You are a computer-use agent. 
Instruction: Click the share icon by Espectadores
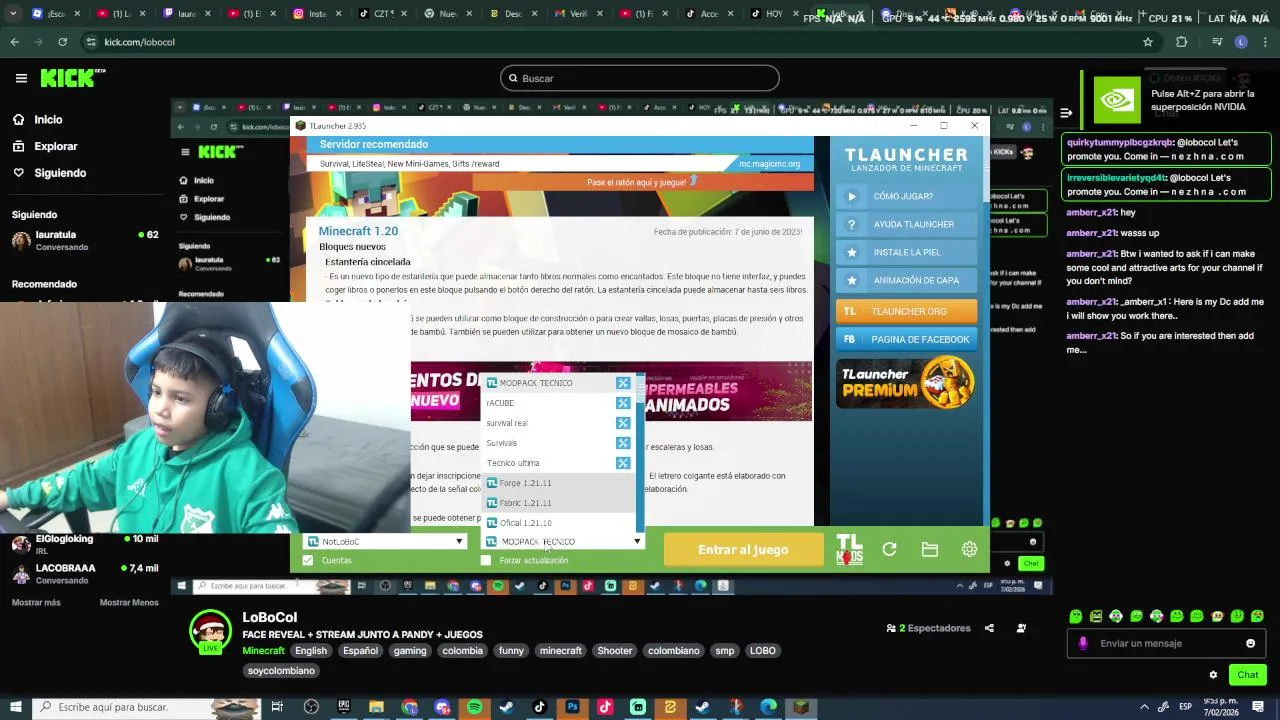[989, 628]
